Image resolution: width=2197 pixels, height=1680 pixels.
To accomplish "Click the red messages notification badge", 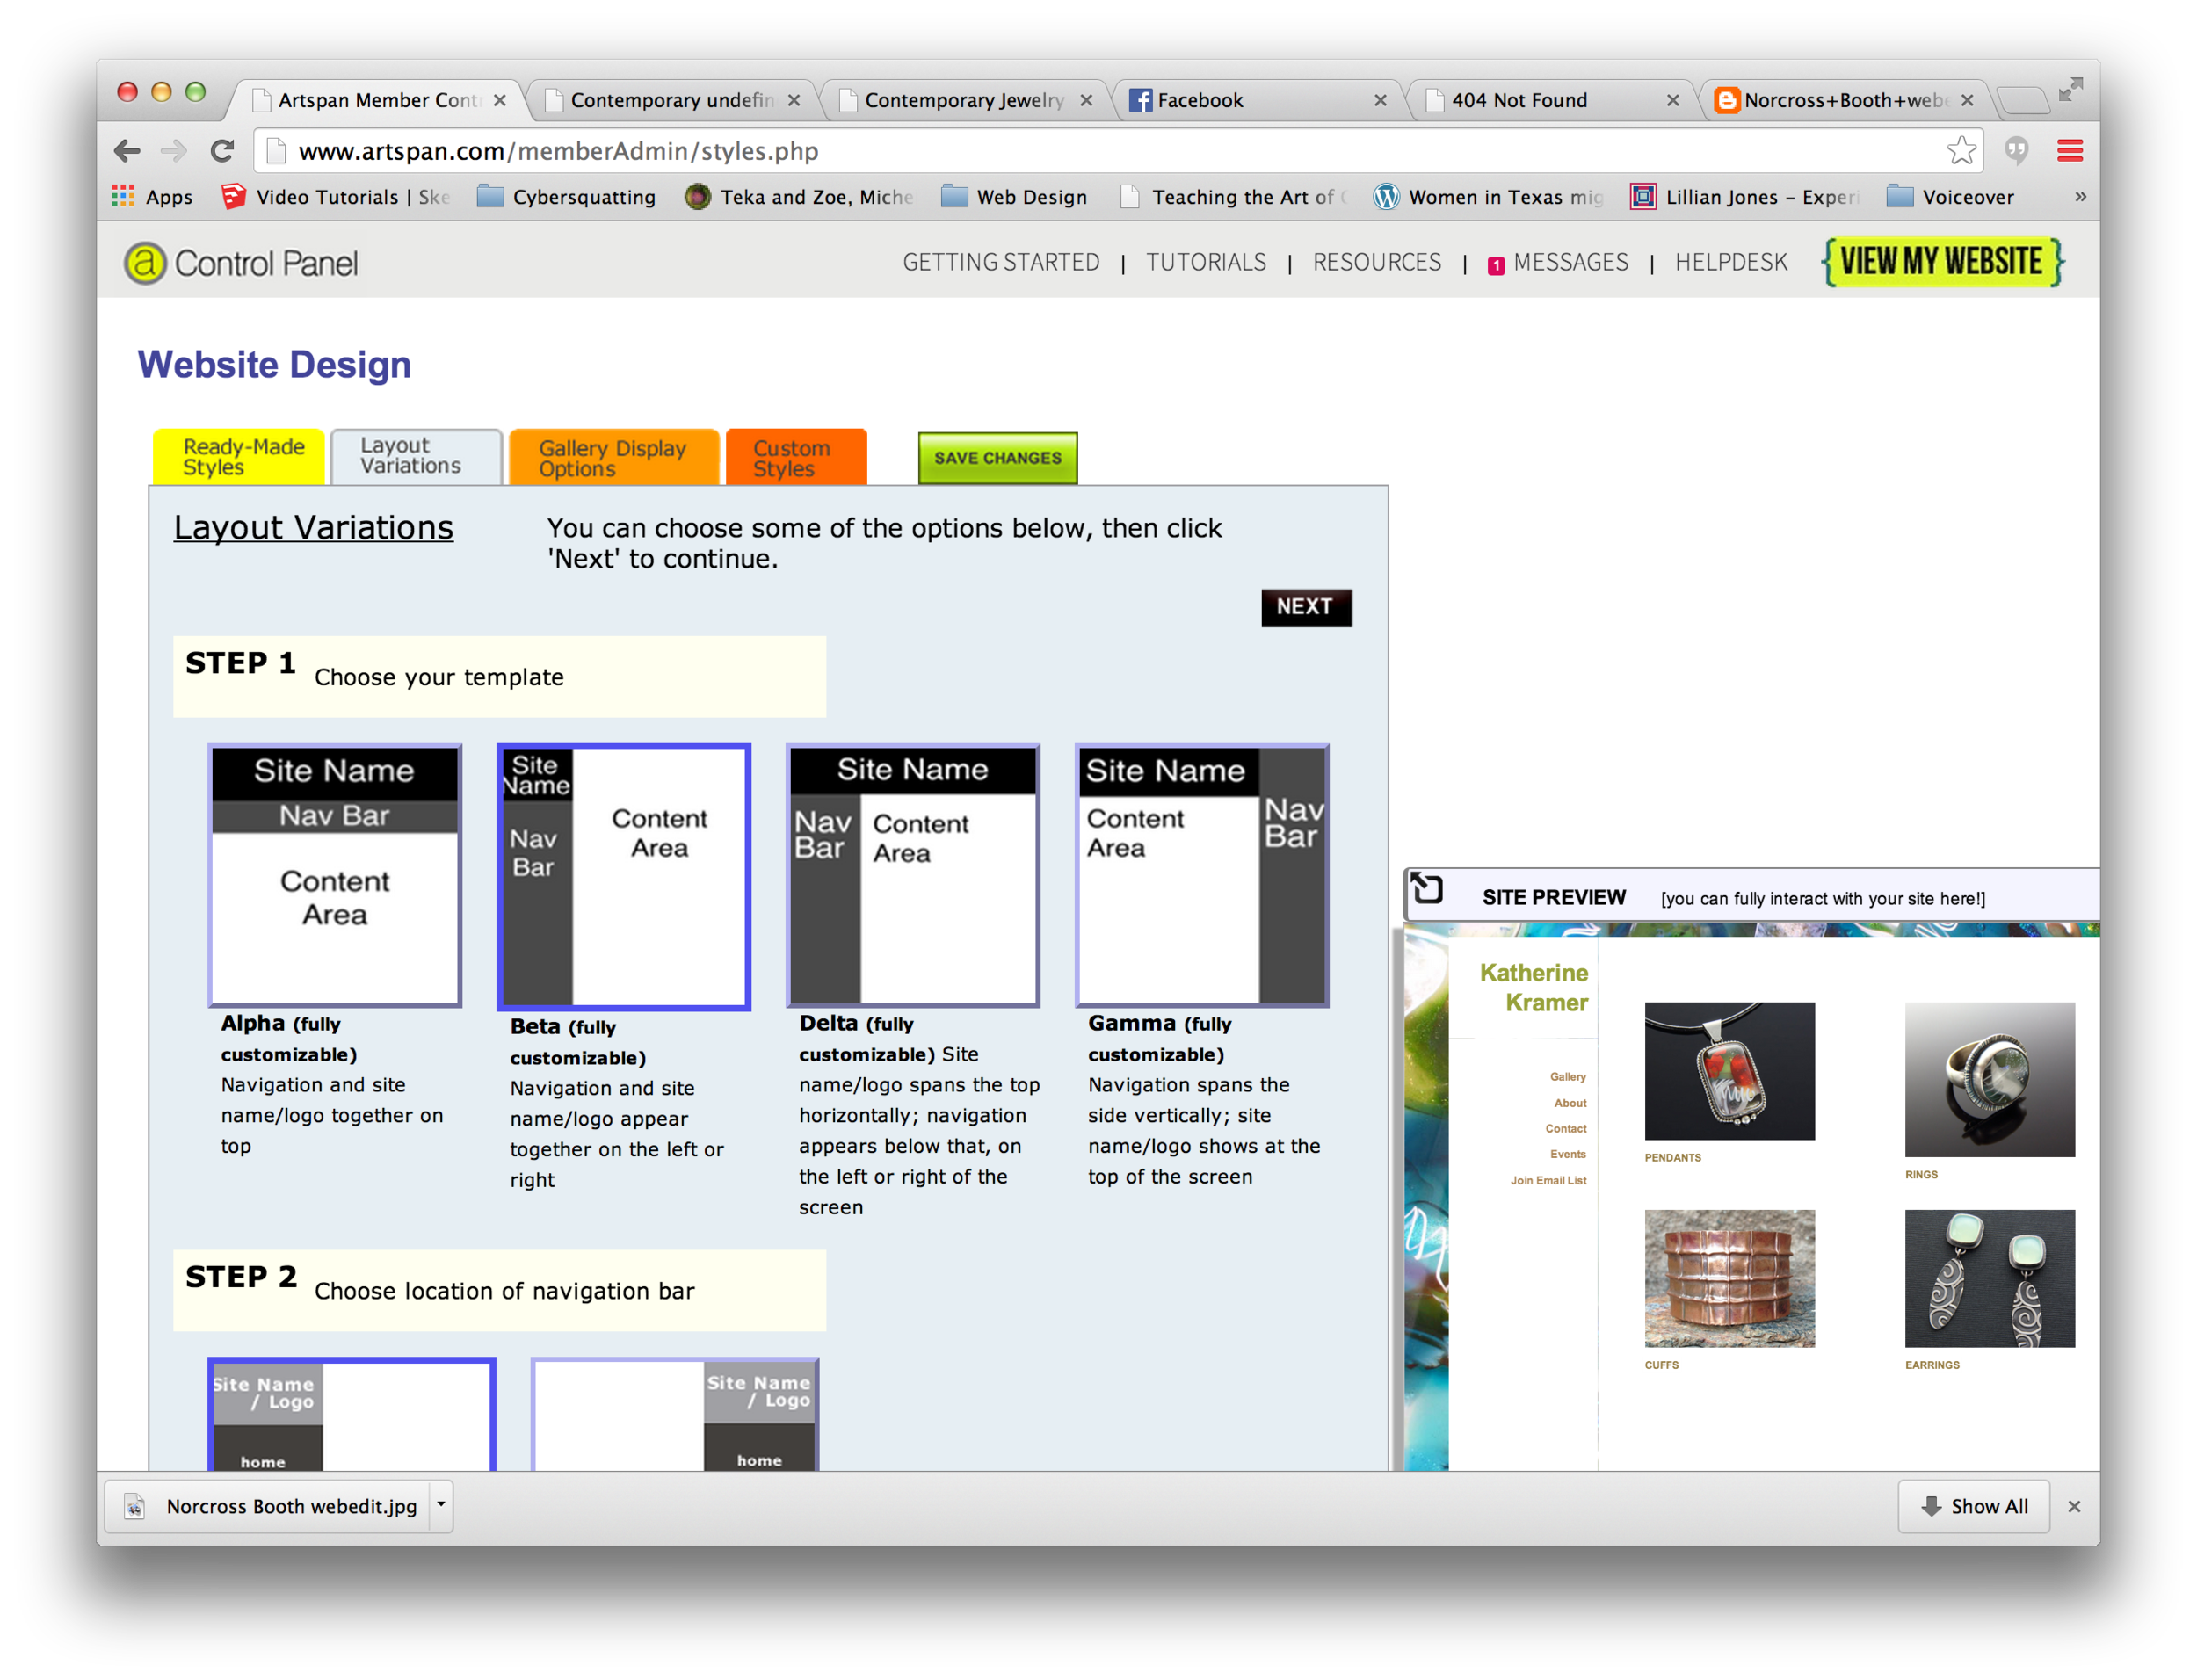I will point(1495,265).
